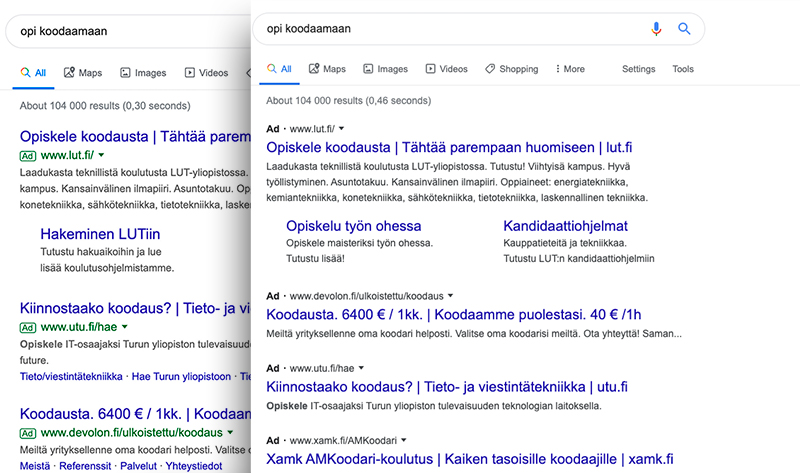
Task: Open the Shopping tab
Action: point(511,69)
